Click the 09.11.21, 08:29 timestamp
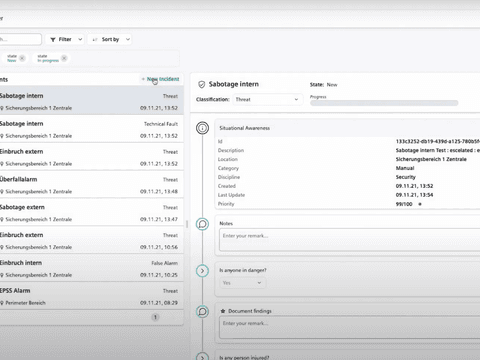This screenshot has width=480, height=360. (x=159, y=303)
